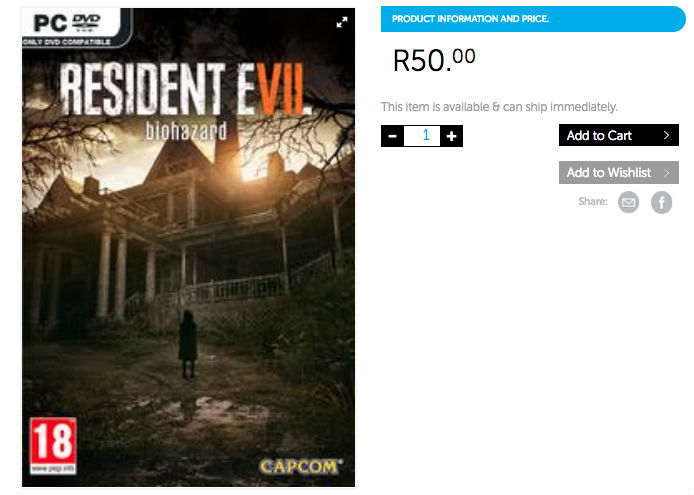Screen dimensions: 694x495
Task: Add Resident Evil 7 to cart
Action: pos(619,135)
